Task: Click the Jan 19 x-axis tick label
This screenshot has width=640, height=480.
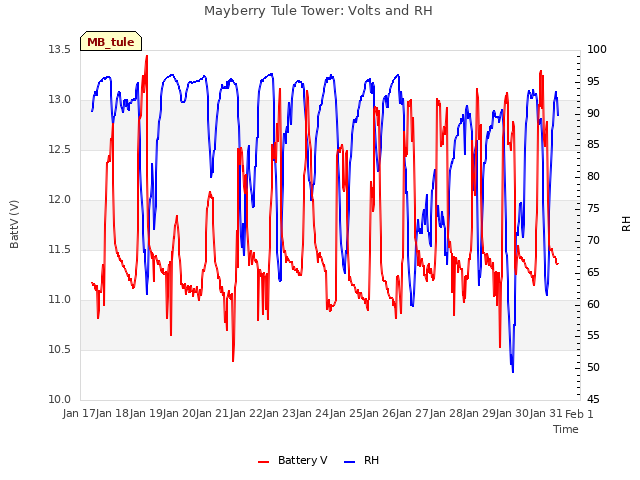Action: [146, 413]
